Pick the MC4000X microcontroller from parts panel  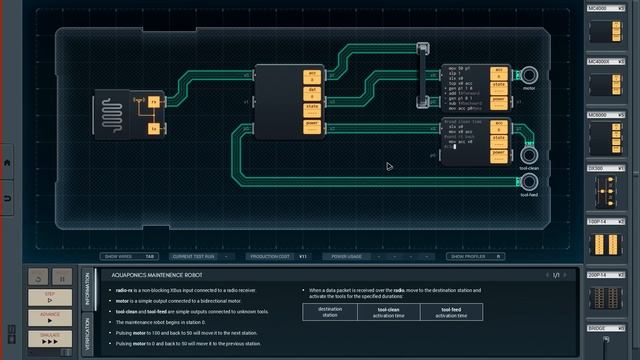click(606, 84)
